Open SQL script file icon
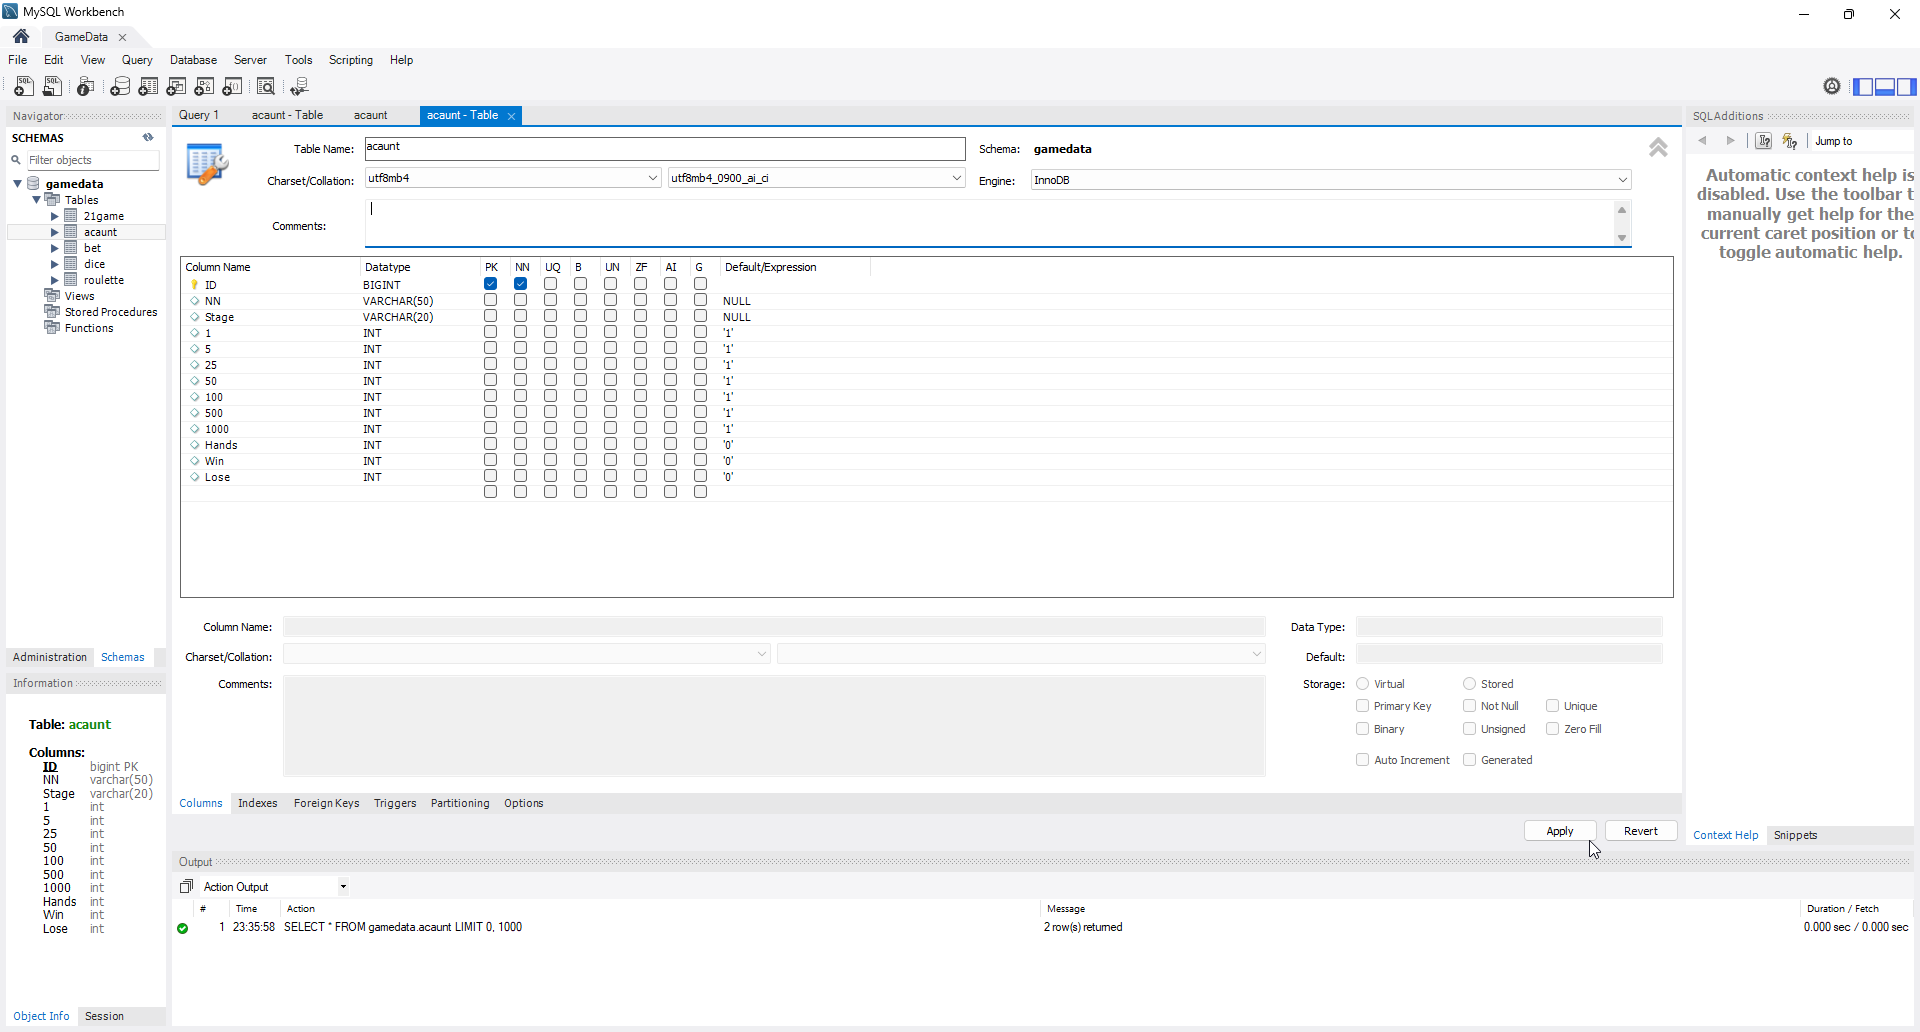Image resolution: width=1920 pixels, height=1032 pixels. point(52,87)
